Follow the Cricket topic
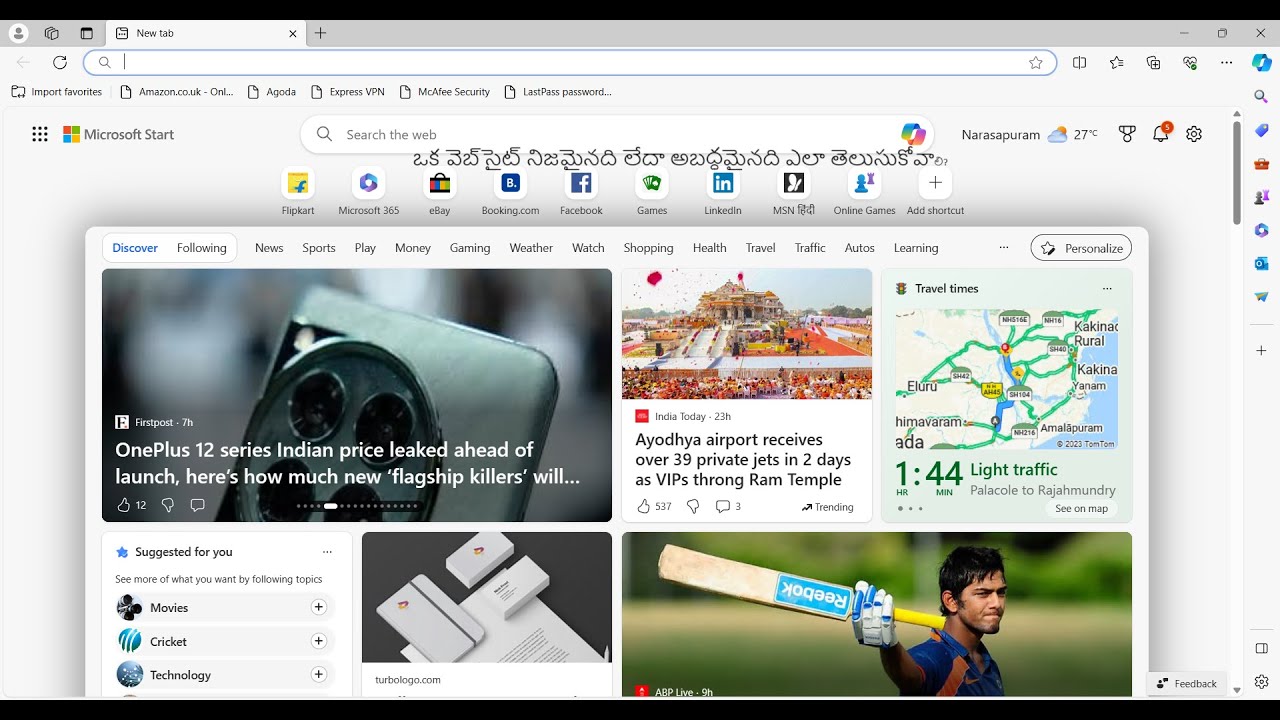The image size is (1280, 720). (319, 641)
